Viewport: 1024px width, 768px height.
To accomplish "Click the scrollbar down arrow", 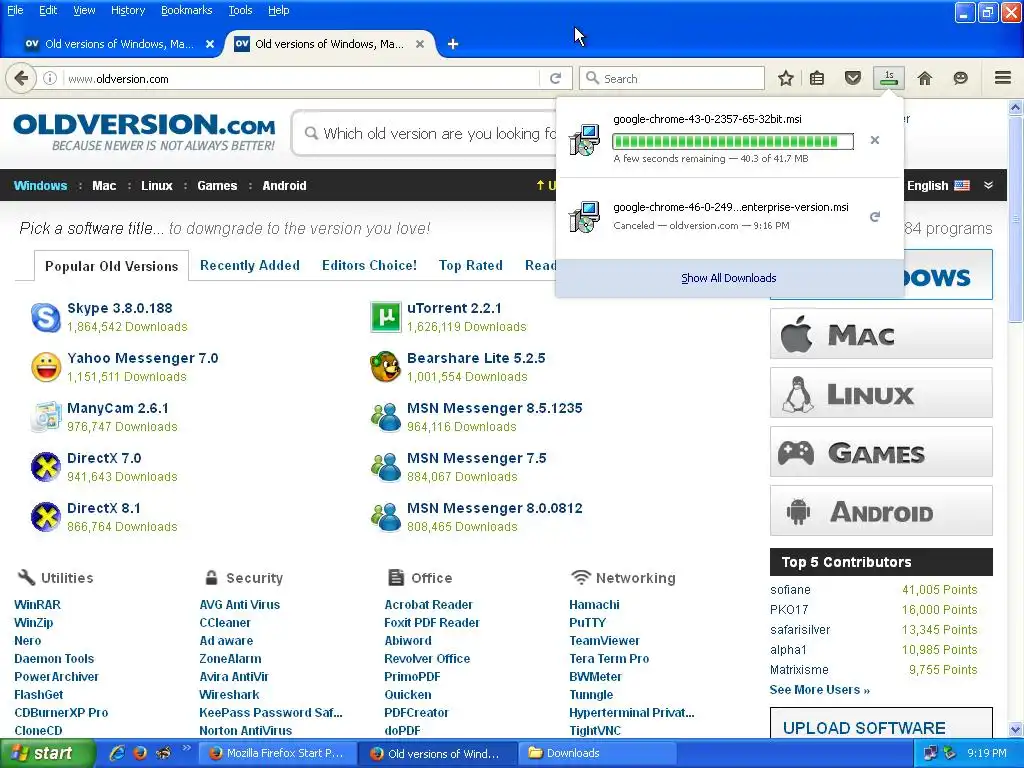I will [1016, 729].
